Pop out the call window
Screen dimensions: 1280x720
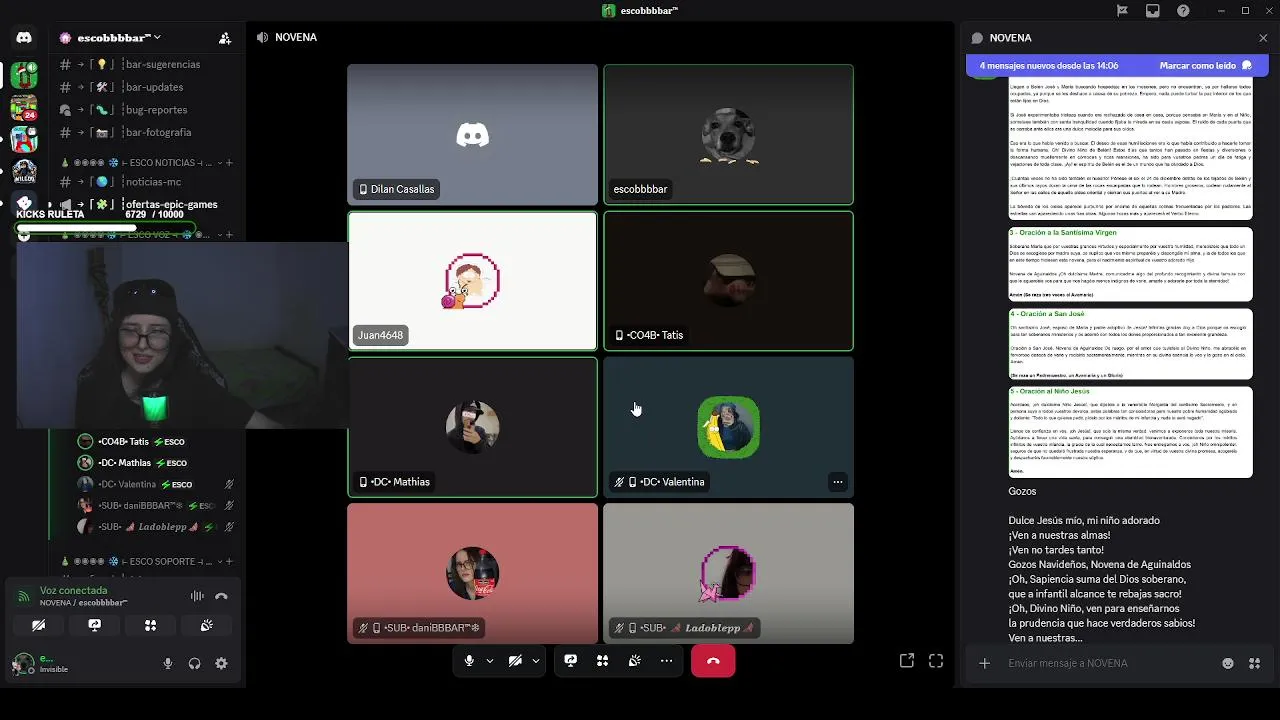coord(907,661)
